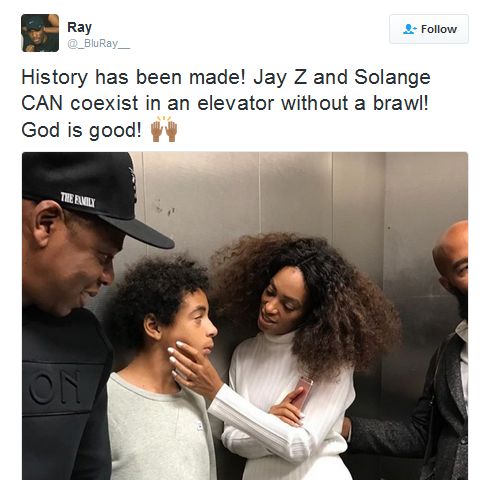Click "History has been made!" in the tweet

coord(133,77)
